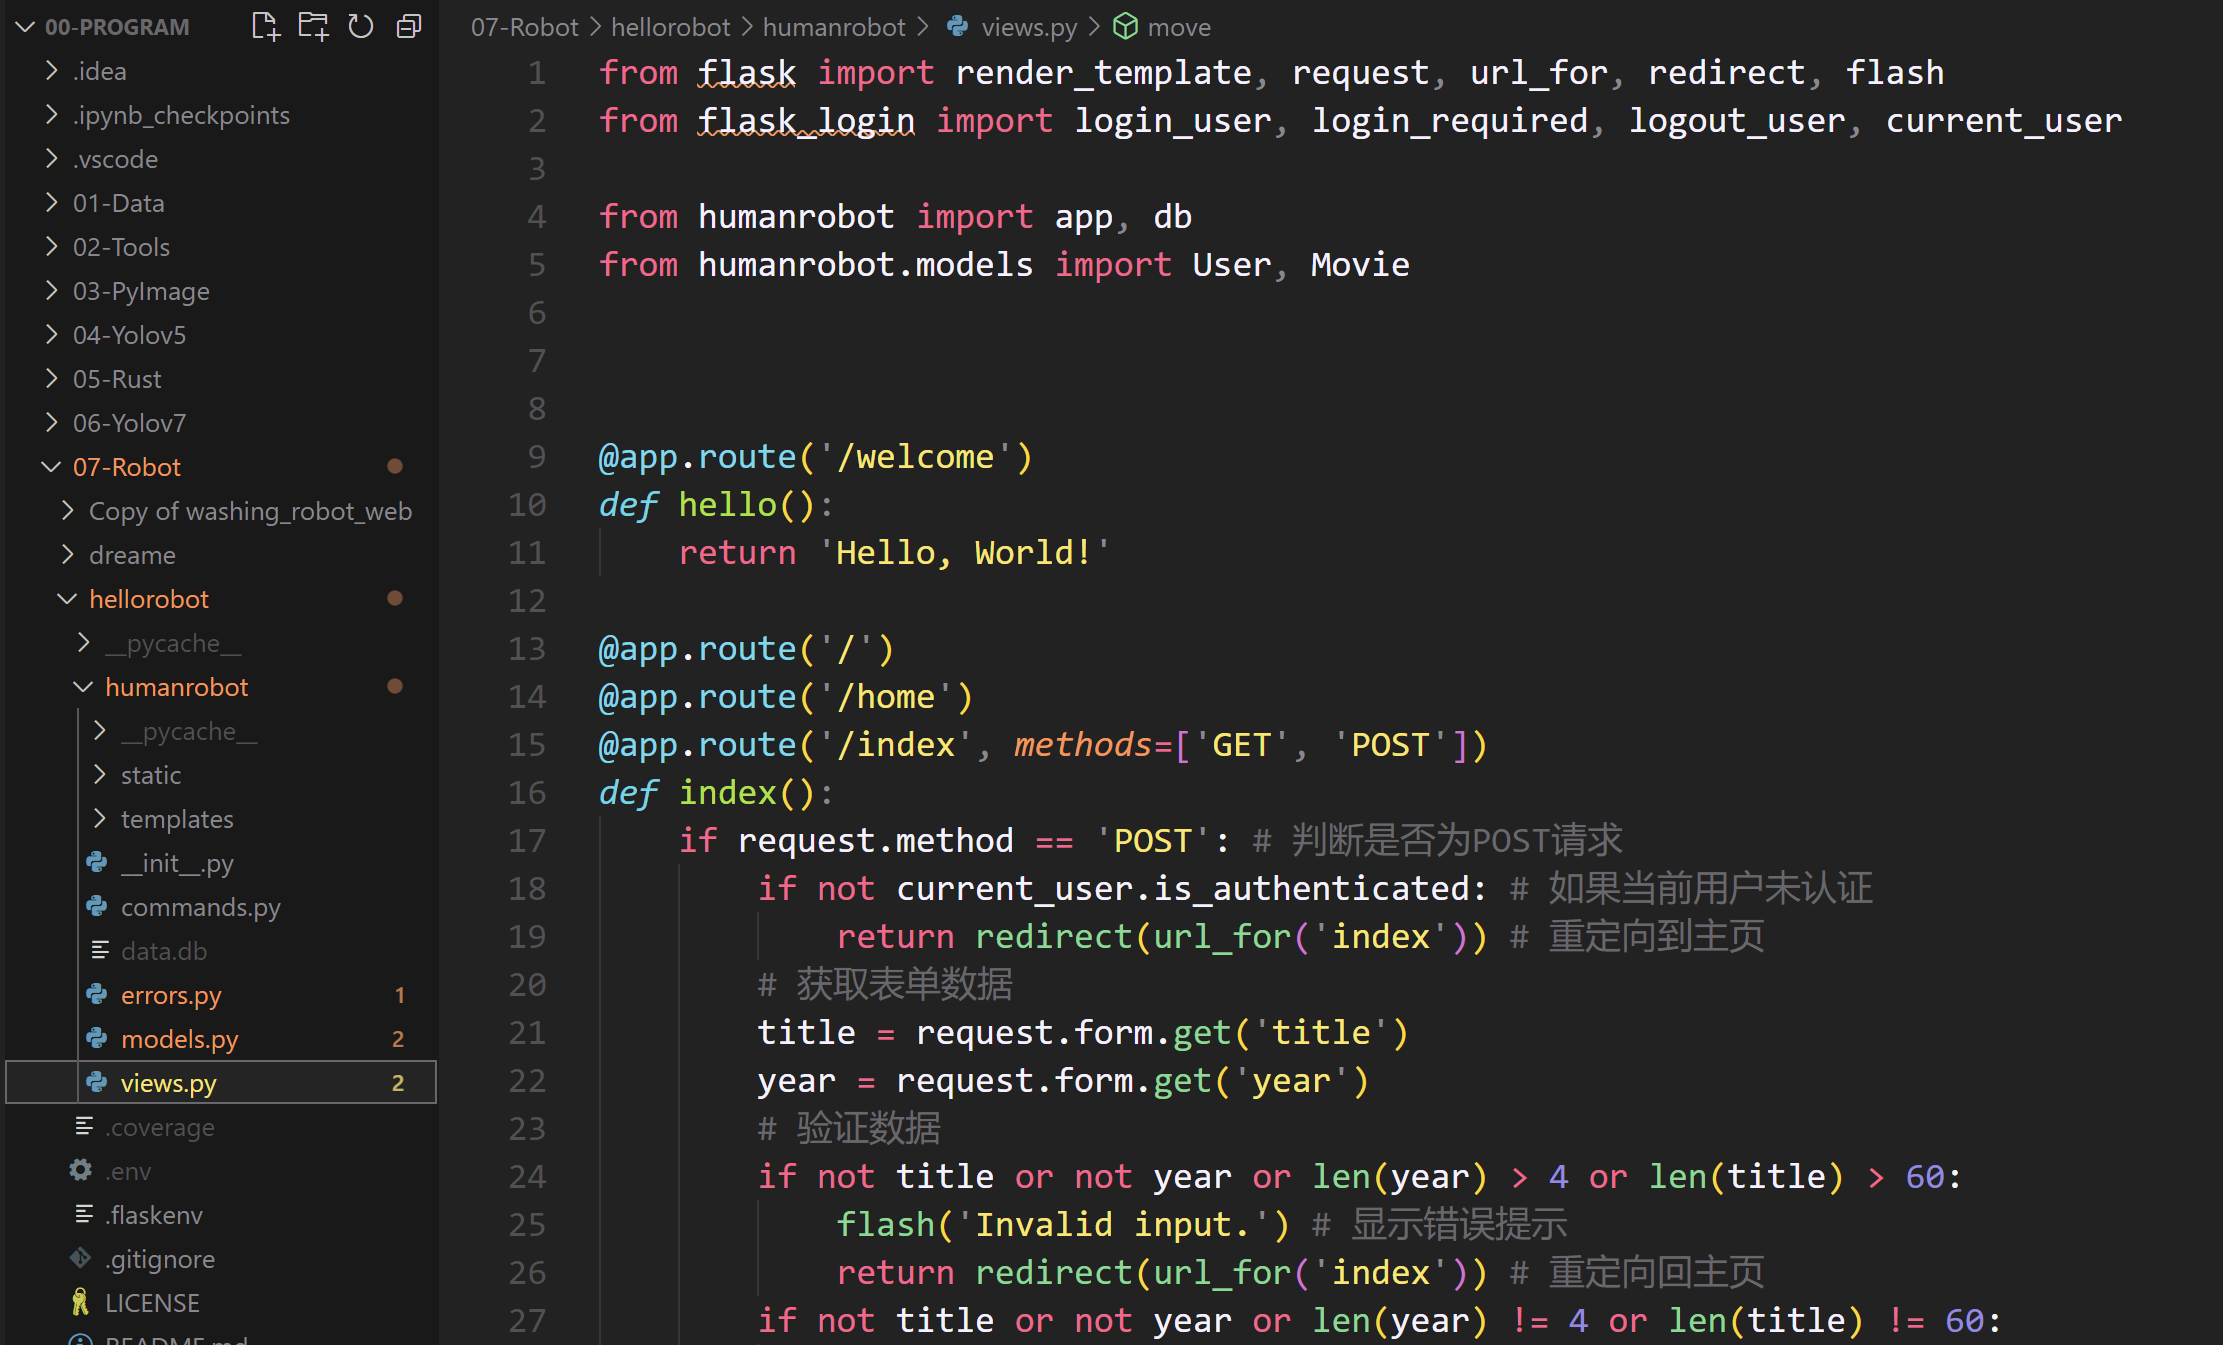
Task: Select the 00-PROGRAM root folder item
Action: click(119, 24)
